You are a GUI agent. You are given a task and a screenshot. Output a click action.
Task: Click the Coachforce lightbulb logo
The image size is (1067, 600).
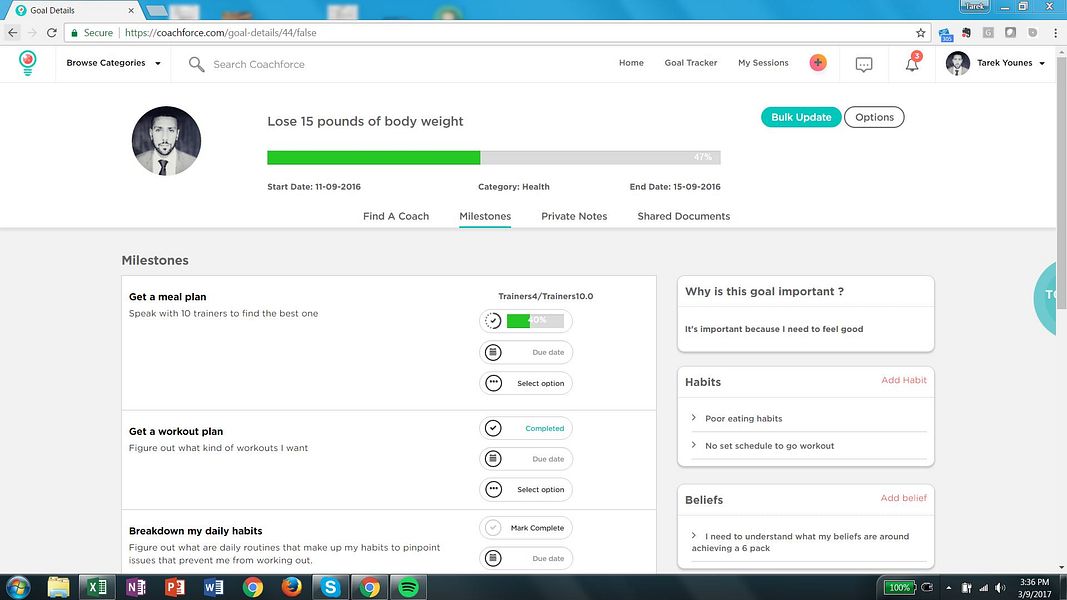(x=27, y=63)
